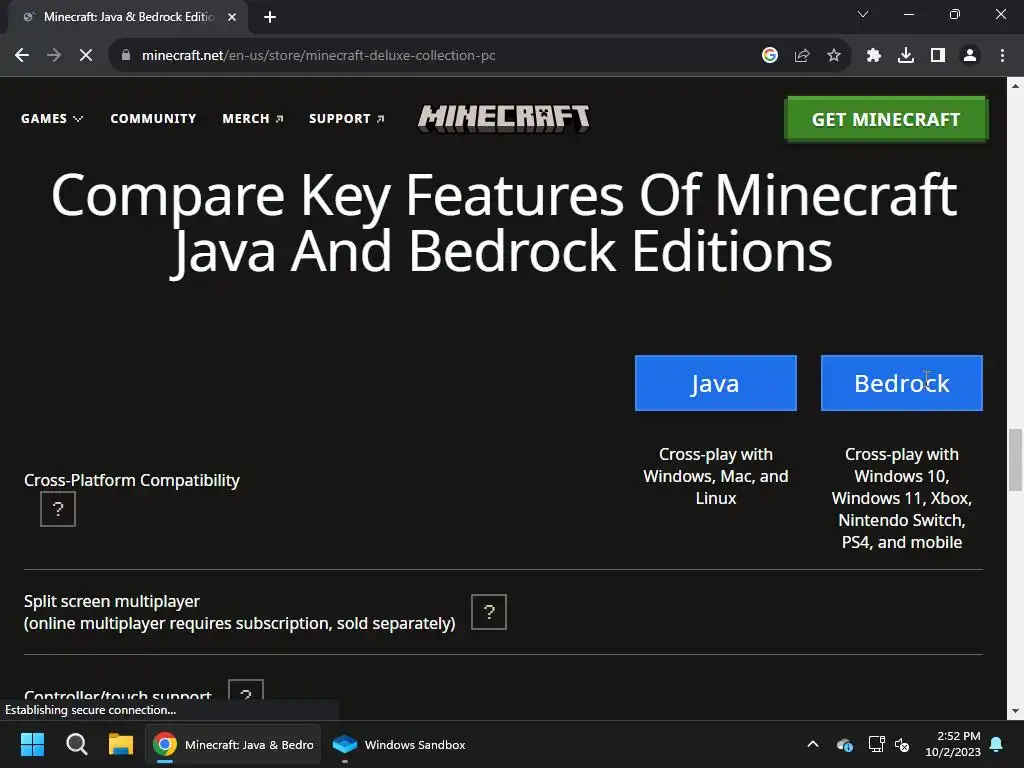Open Chrome three-dot menu
Image resolution: width=1024 pixels, height=768 pixels.
click(x=1002, y=56)
